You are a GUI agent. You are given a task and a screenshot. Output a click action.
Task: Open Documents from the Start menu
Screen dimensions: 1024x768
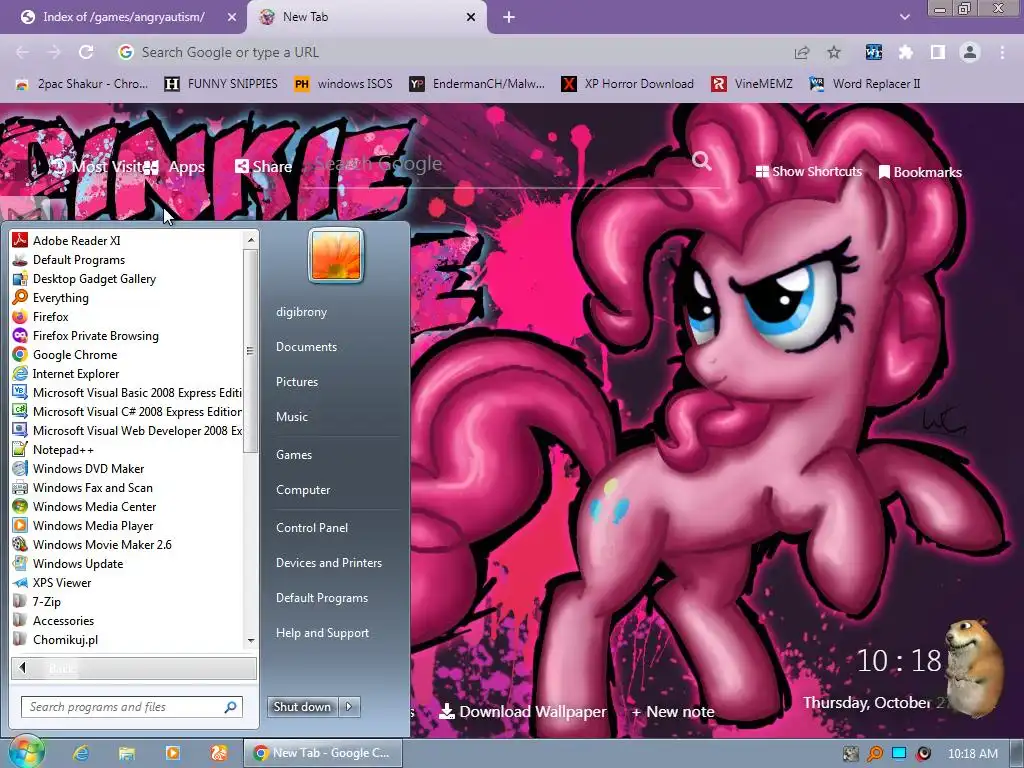pos(306,347)
